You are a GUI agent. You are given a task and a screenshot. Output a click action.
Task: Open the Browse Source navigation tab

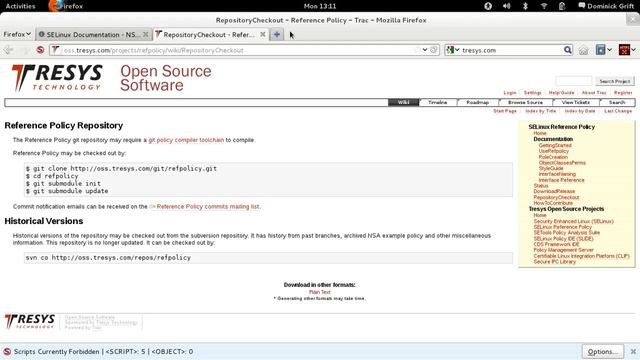click(x=525, y=102)
